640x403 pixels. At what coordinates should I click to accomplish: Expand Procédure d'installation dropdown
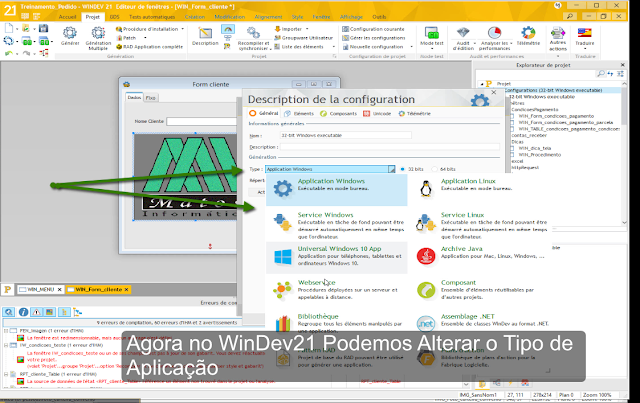182,29
